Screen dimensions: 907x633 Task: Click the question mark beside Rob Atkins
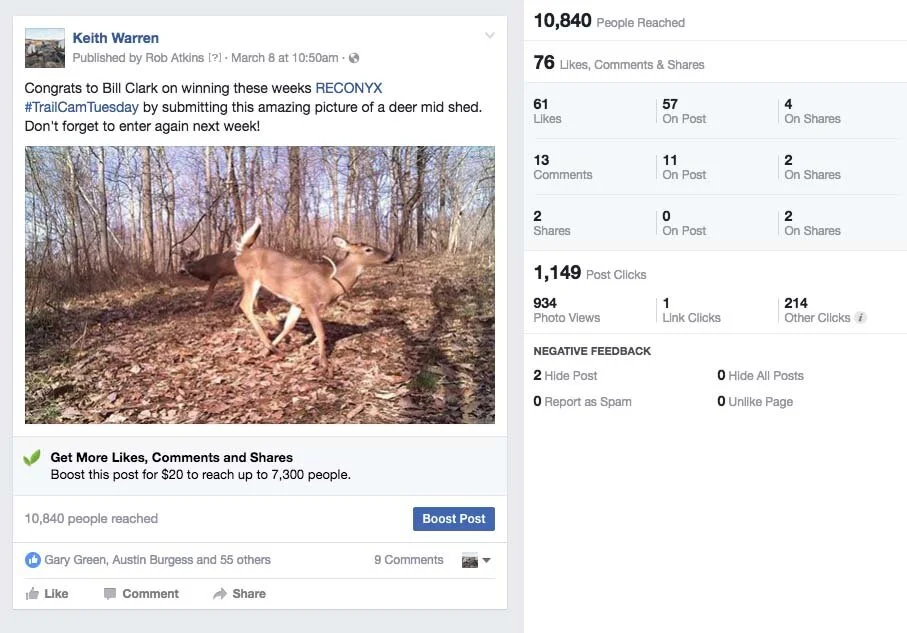point(214,58)
